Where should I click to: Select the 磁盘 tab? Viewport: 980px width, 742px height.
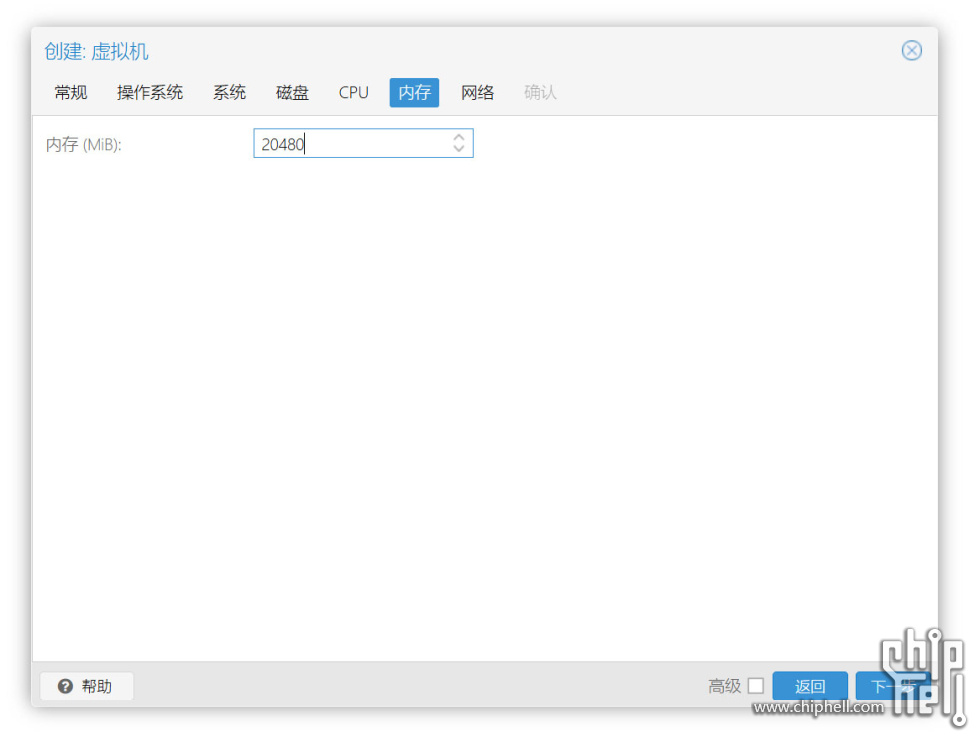[x=292, y=93]
